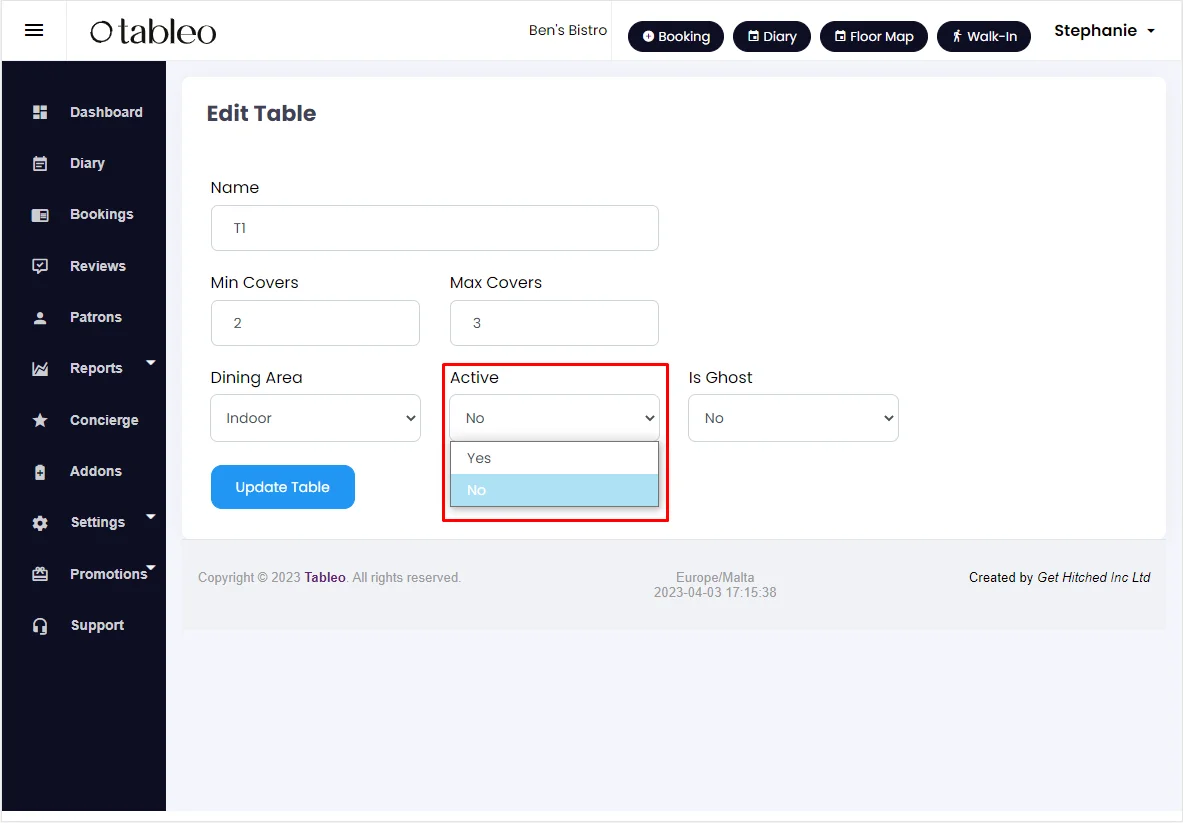Image resolution: width=1183 pixels, height=823 pixels.
Task: Select No in the Active list
Action: click(555, 490)
